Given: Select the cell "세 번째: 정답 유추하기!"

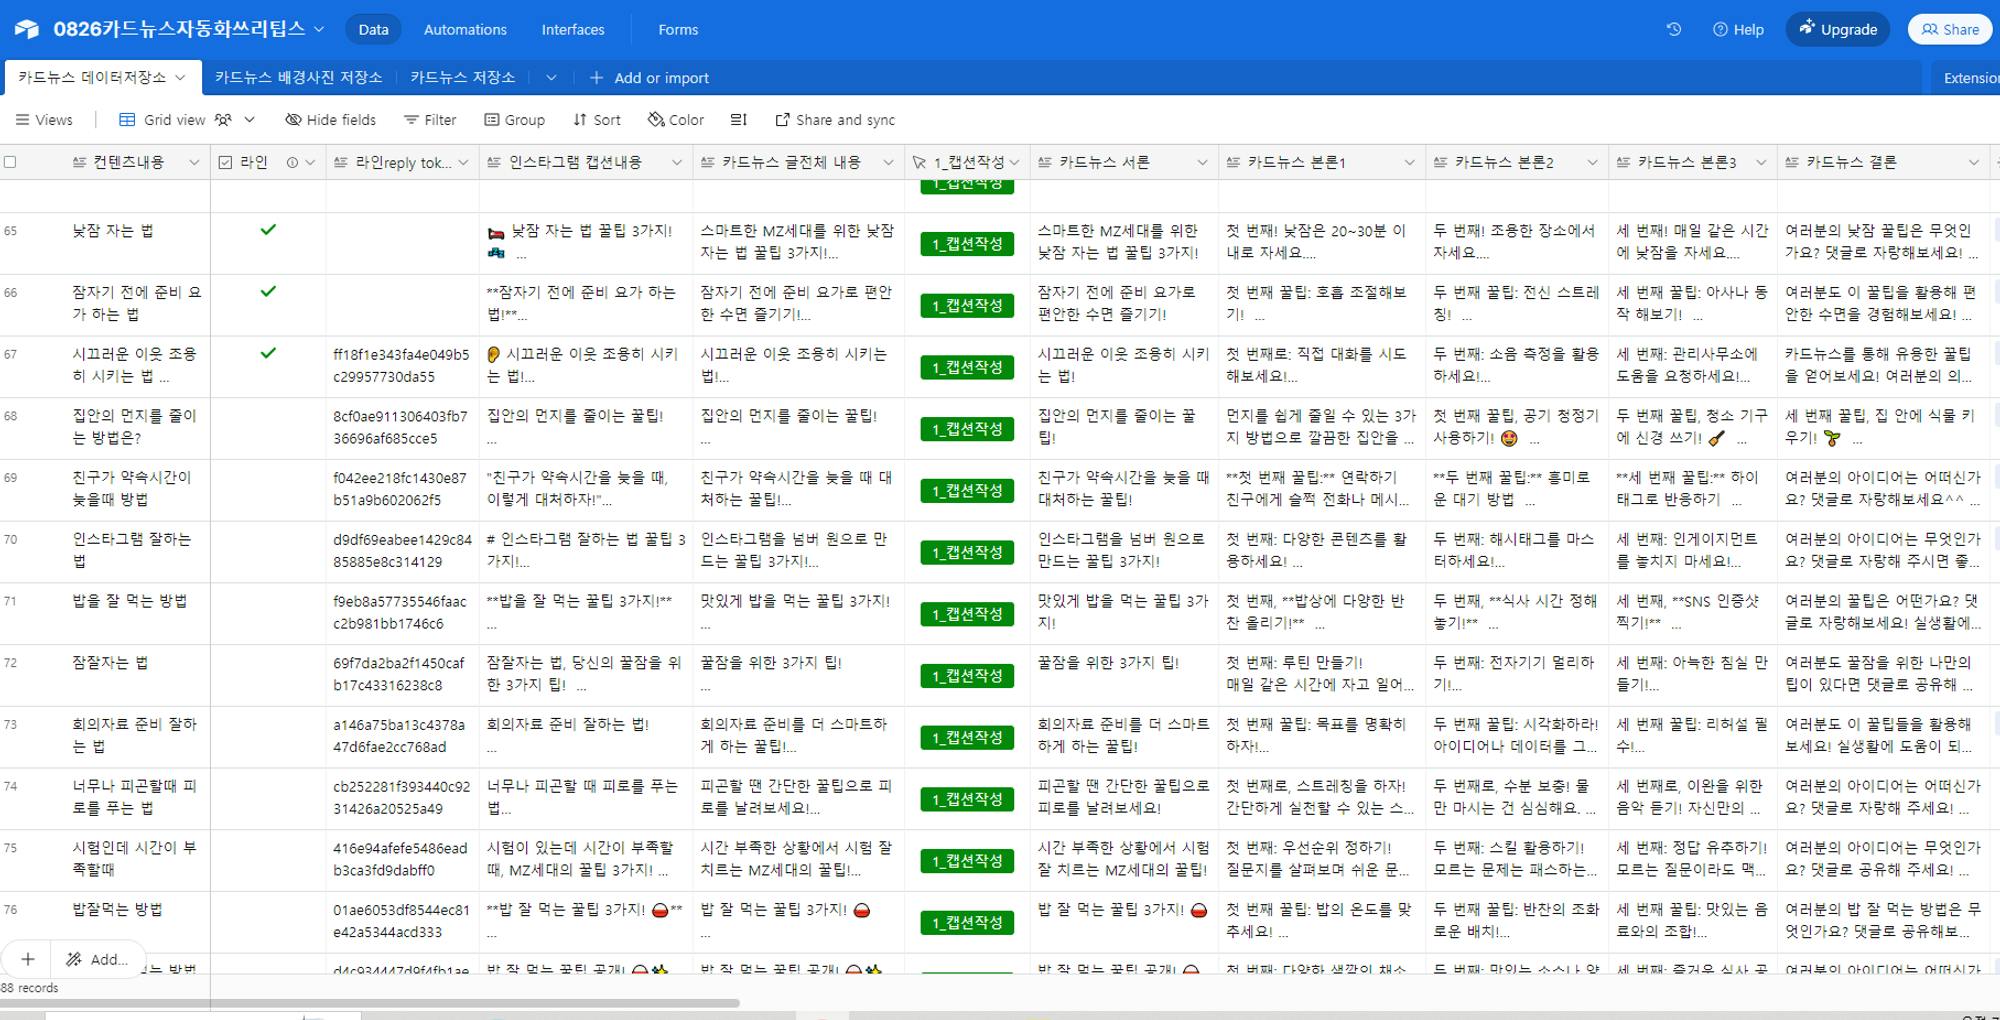Looking at the screenshot, I should point(1693,860).
